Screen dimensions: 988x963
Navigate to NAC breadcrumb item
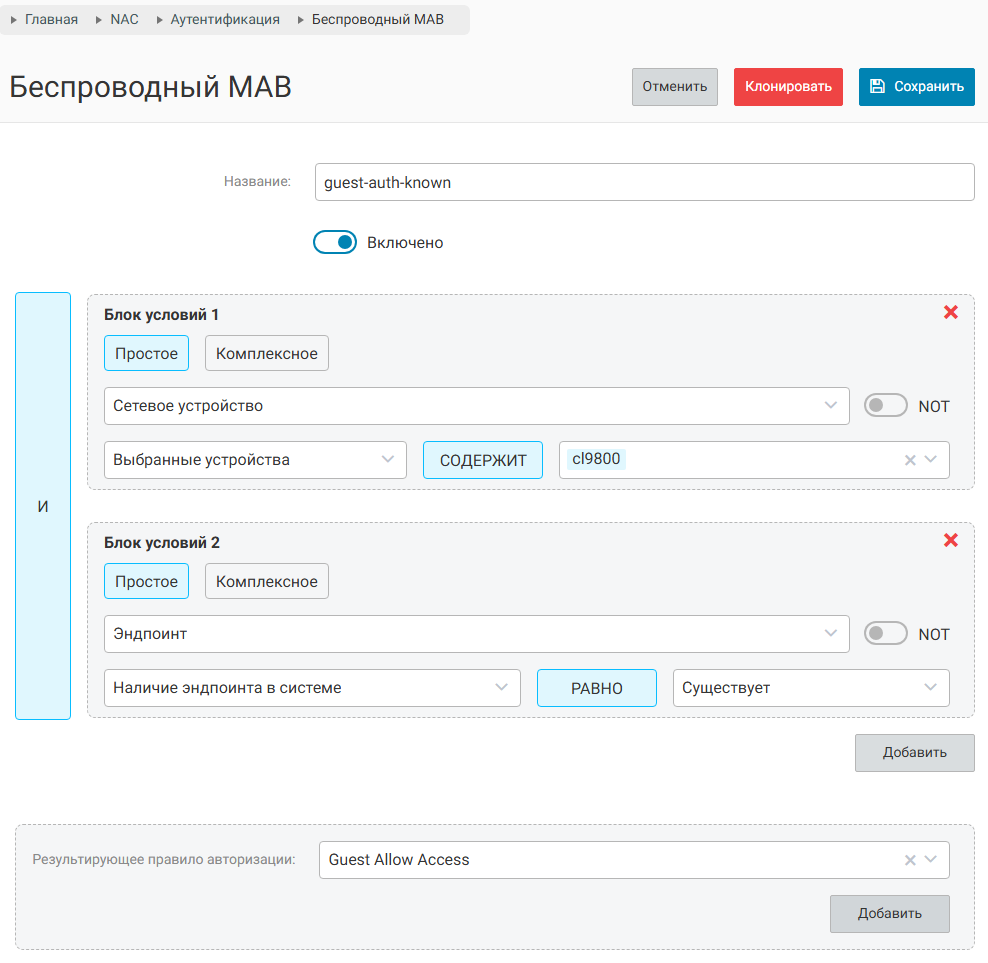(124, 19)
